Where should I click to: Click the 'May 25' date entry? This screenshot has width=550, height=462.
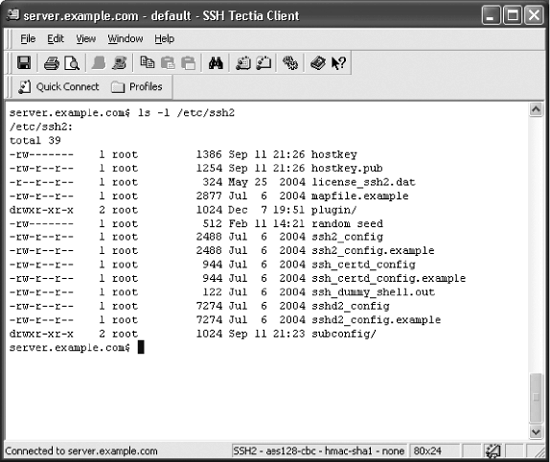pyautogui.click(x=248, y=182)
